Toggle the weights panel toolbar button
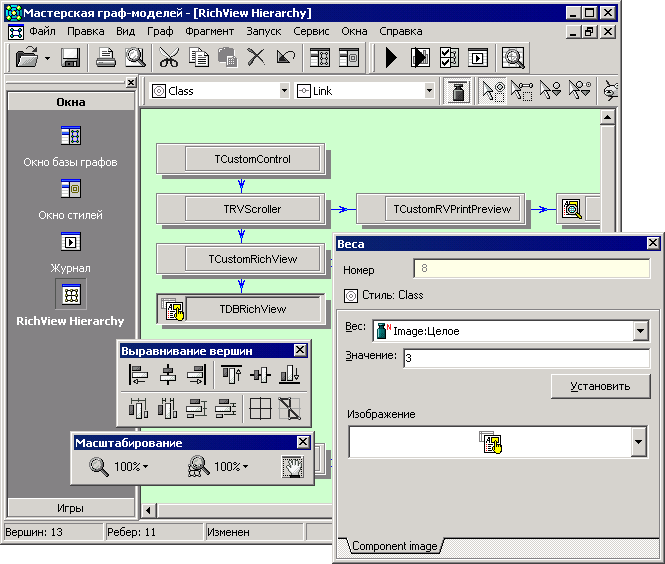This screenshot has width=665, height=564. (459, 91)
